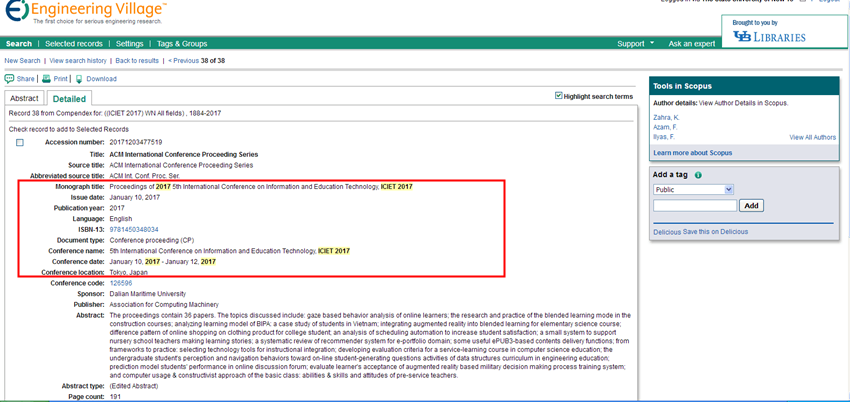The height and width of the screenshot is (402, 850).
Task: Click the title ACM International Conference Proceeding Series
Action: coord(184,154)
